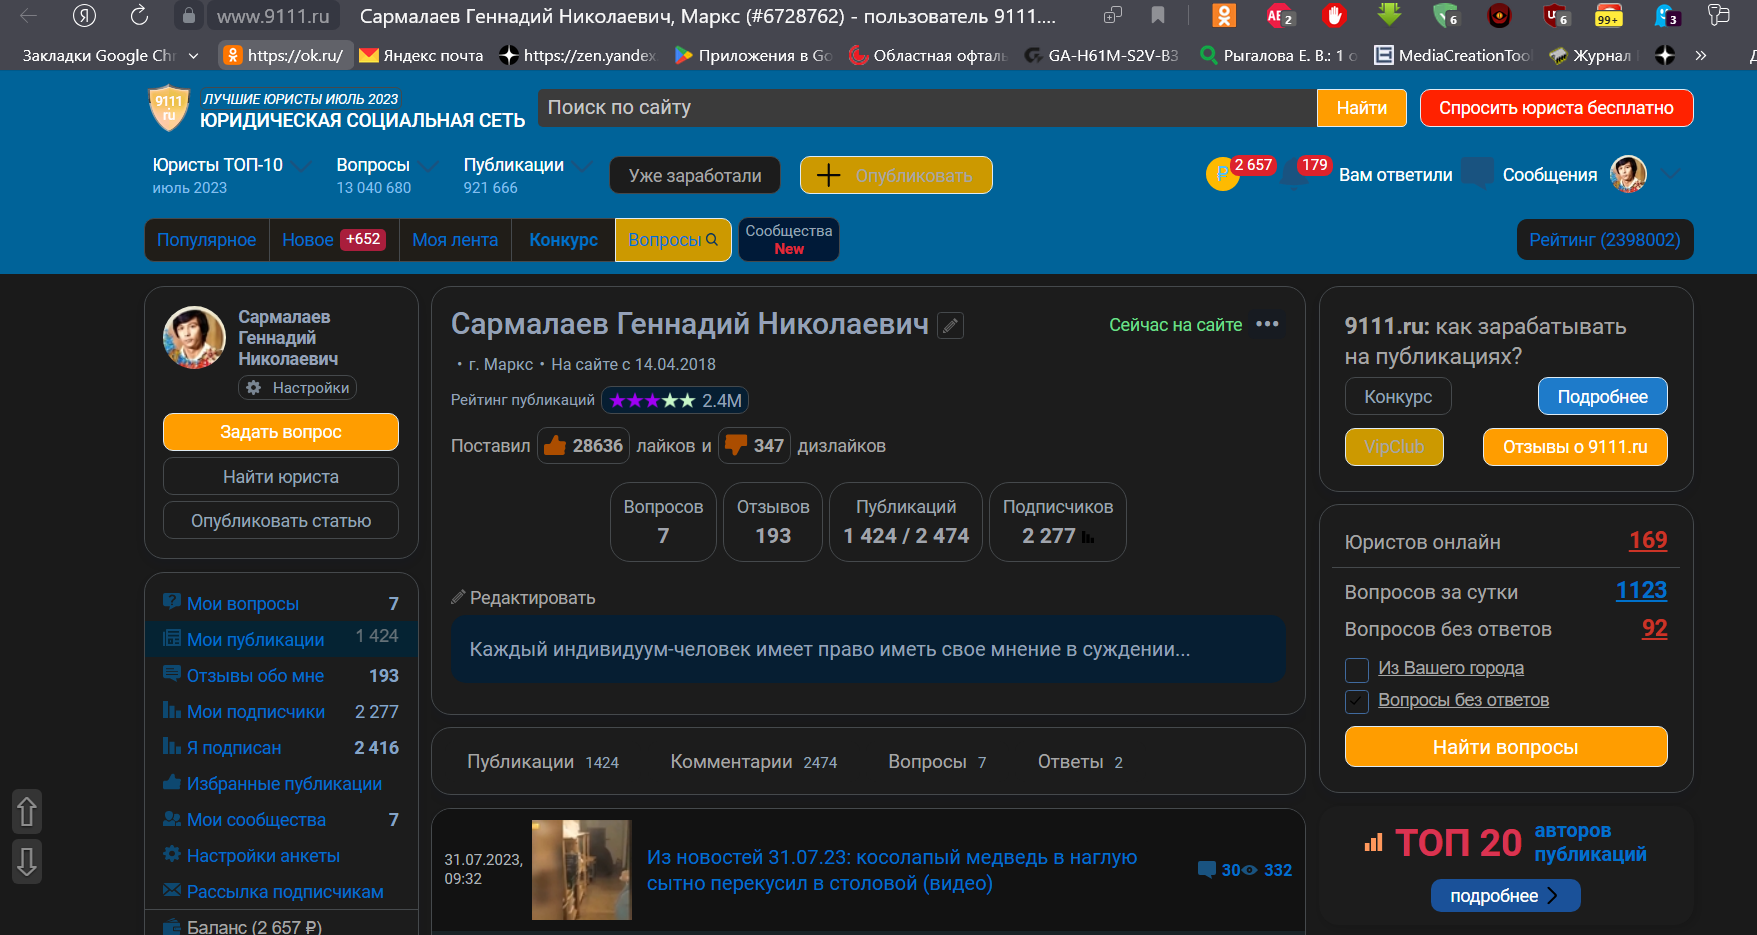
Task: Click the coins balance icon showing 2 657
Action: click(x=1222, y=172)
